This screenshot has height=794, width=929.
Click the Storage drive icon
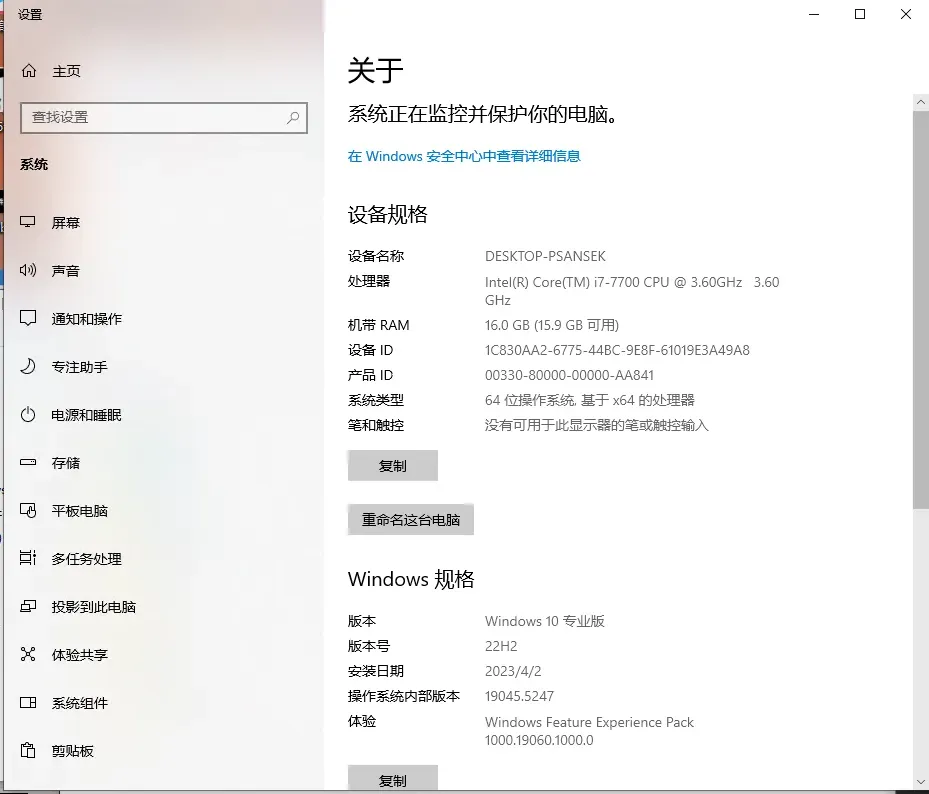click(28, 462)
